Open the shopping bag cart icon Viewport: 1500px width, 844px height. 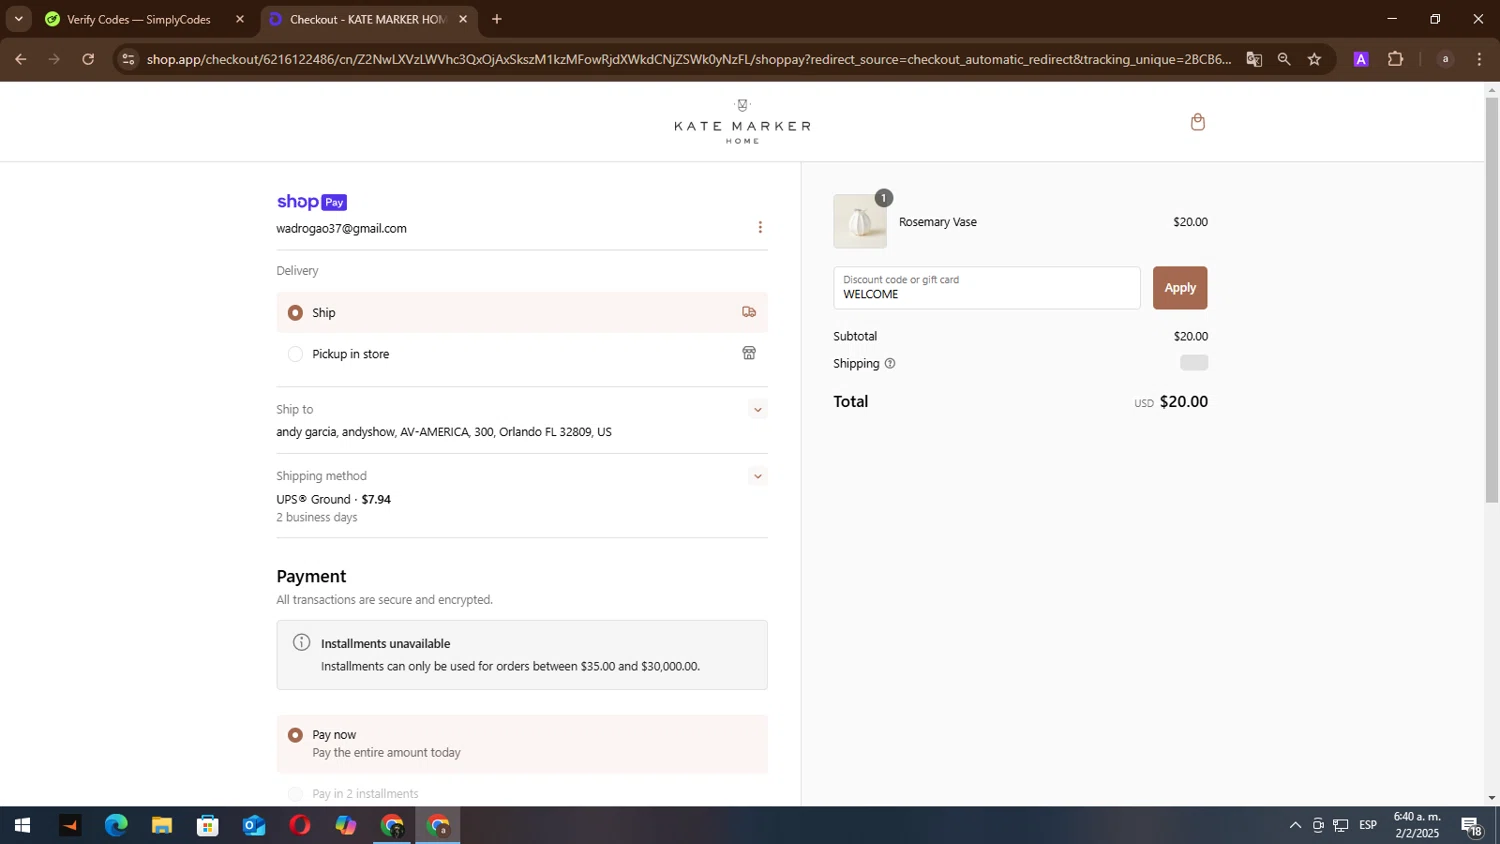(1197, 122)
